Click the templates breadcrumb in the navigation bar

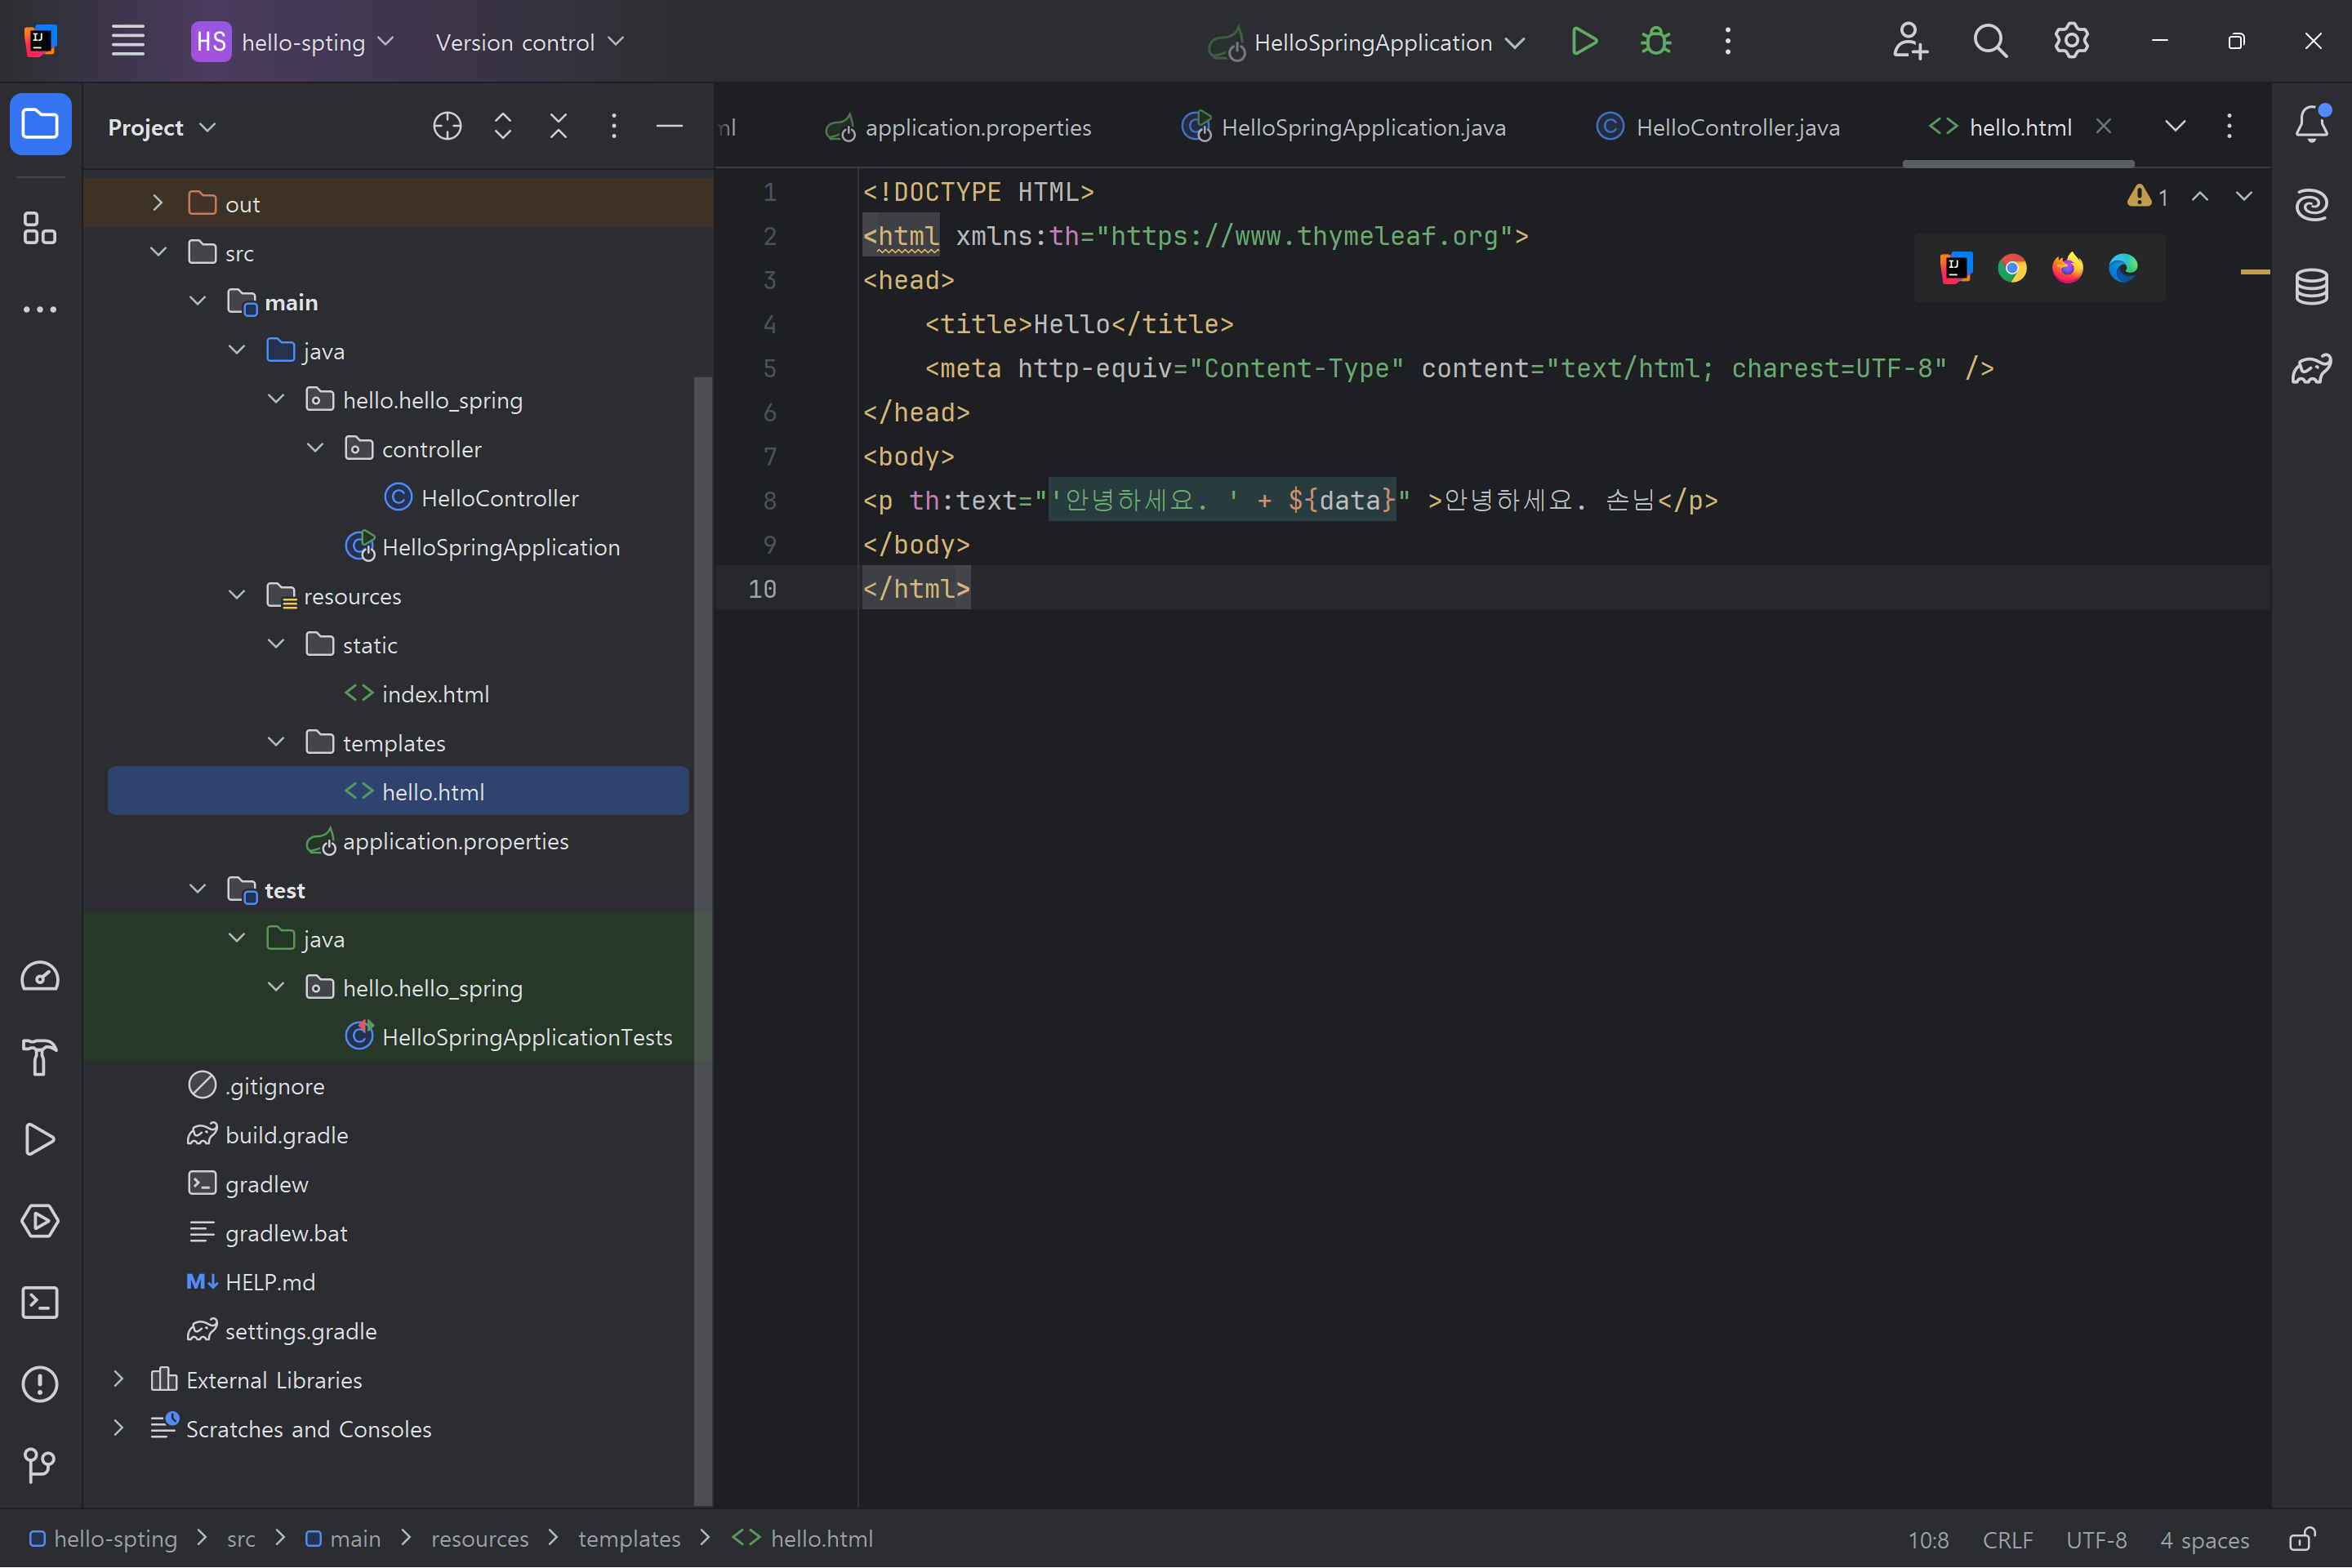coord(629,1538)
